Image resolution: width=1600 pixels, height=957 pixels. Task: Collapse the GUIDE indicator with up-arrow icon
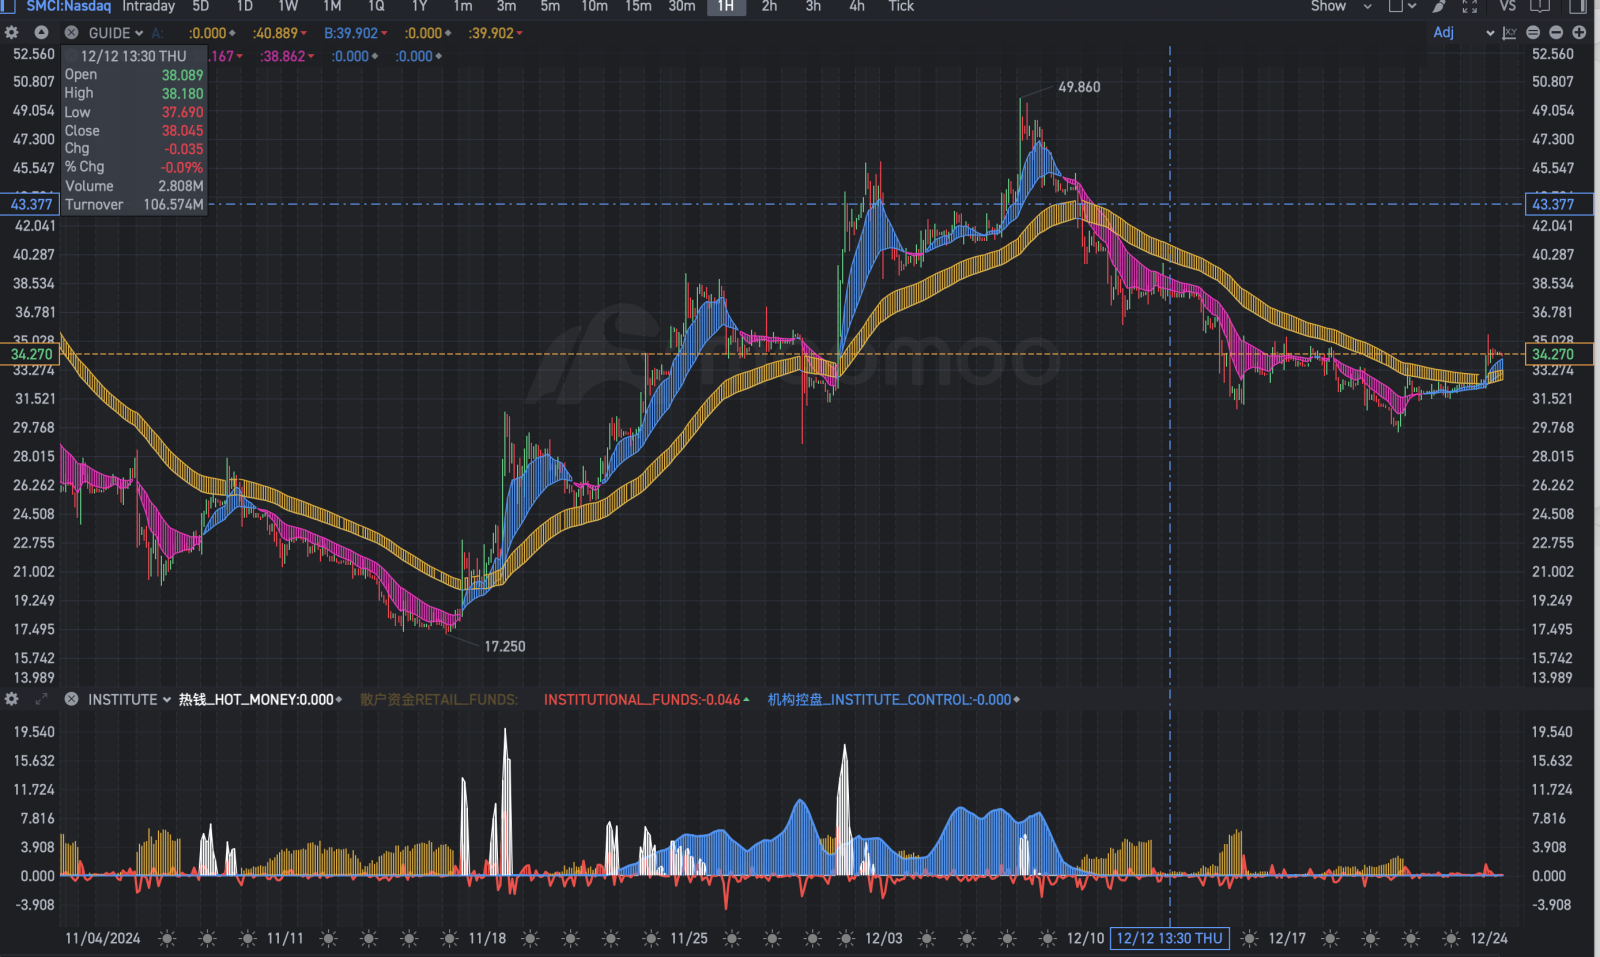click(42, 33)
